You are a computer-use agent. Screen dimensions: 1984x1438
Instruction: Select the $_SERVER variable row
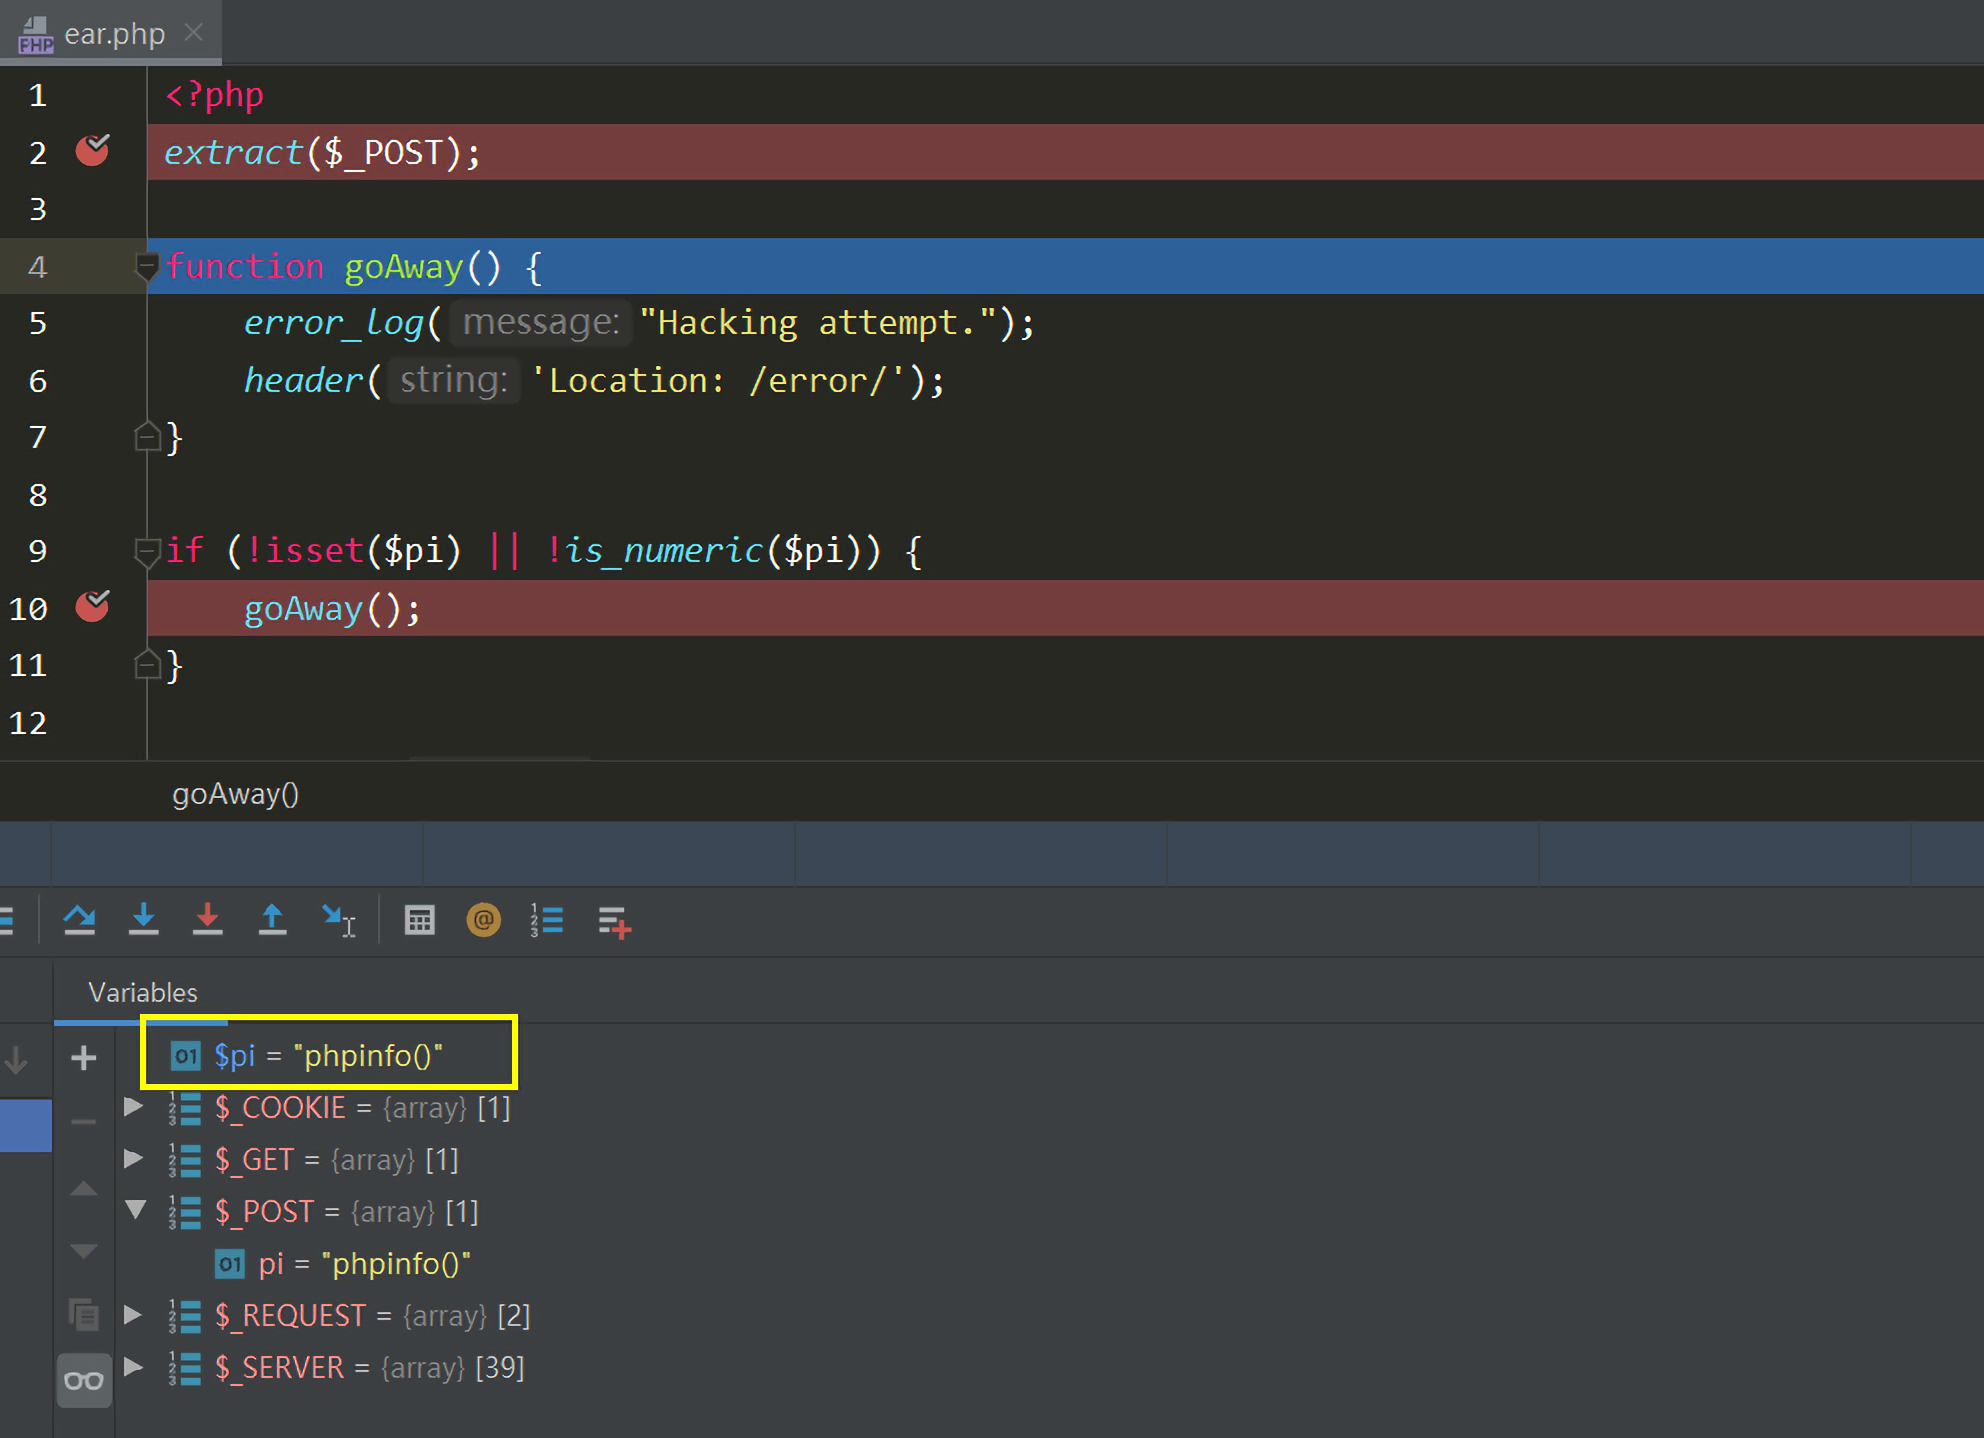point(346,1367)
